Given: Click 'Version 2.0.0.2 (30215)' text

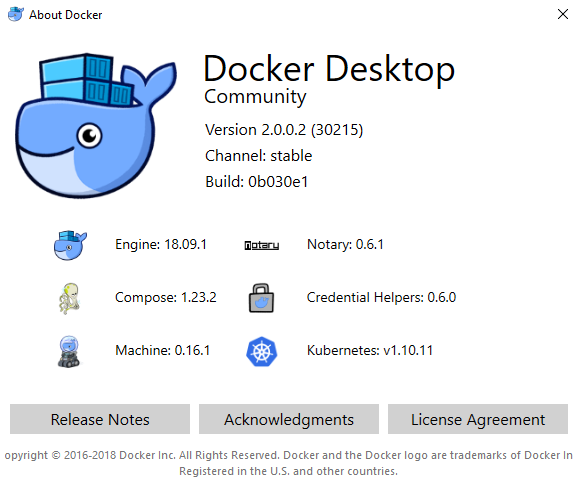Looking at the screenshot, I should [284, 130].
